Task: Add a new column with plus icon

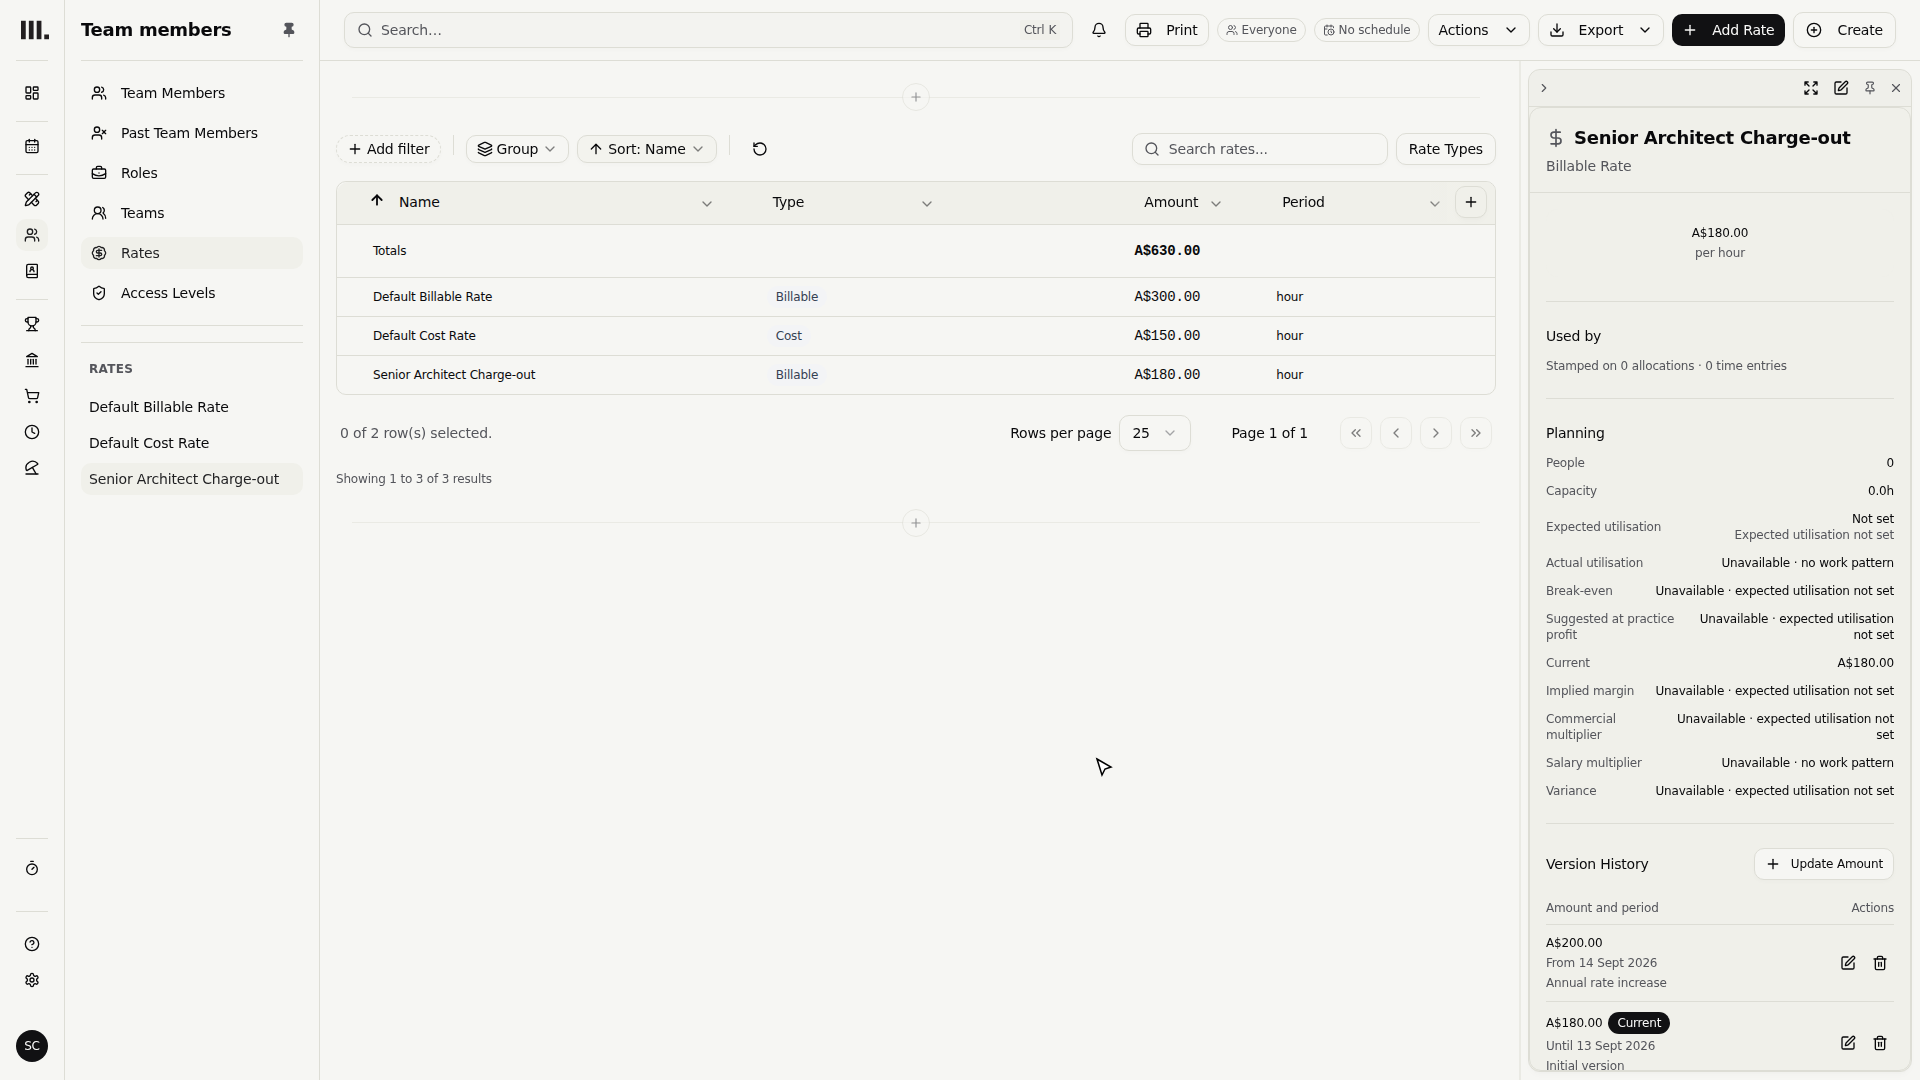Action: 1471,202
